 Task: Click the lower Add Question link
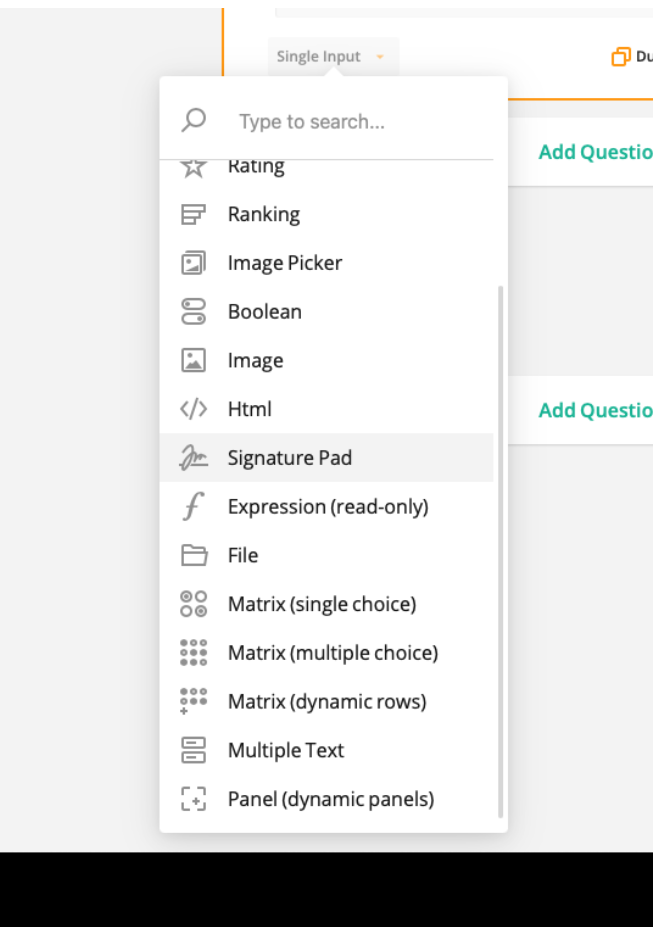pyautogui.click(x=595, y=410)
